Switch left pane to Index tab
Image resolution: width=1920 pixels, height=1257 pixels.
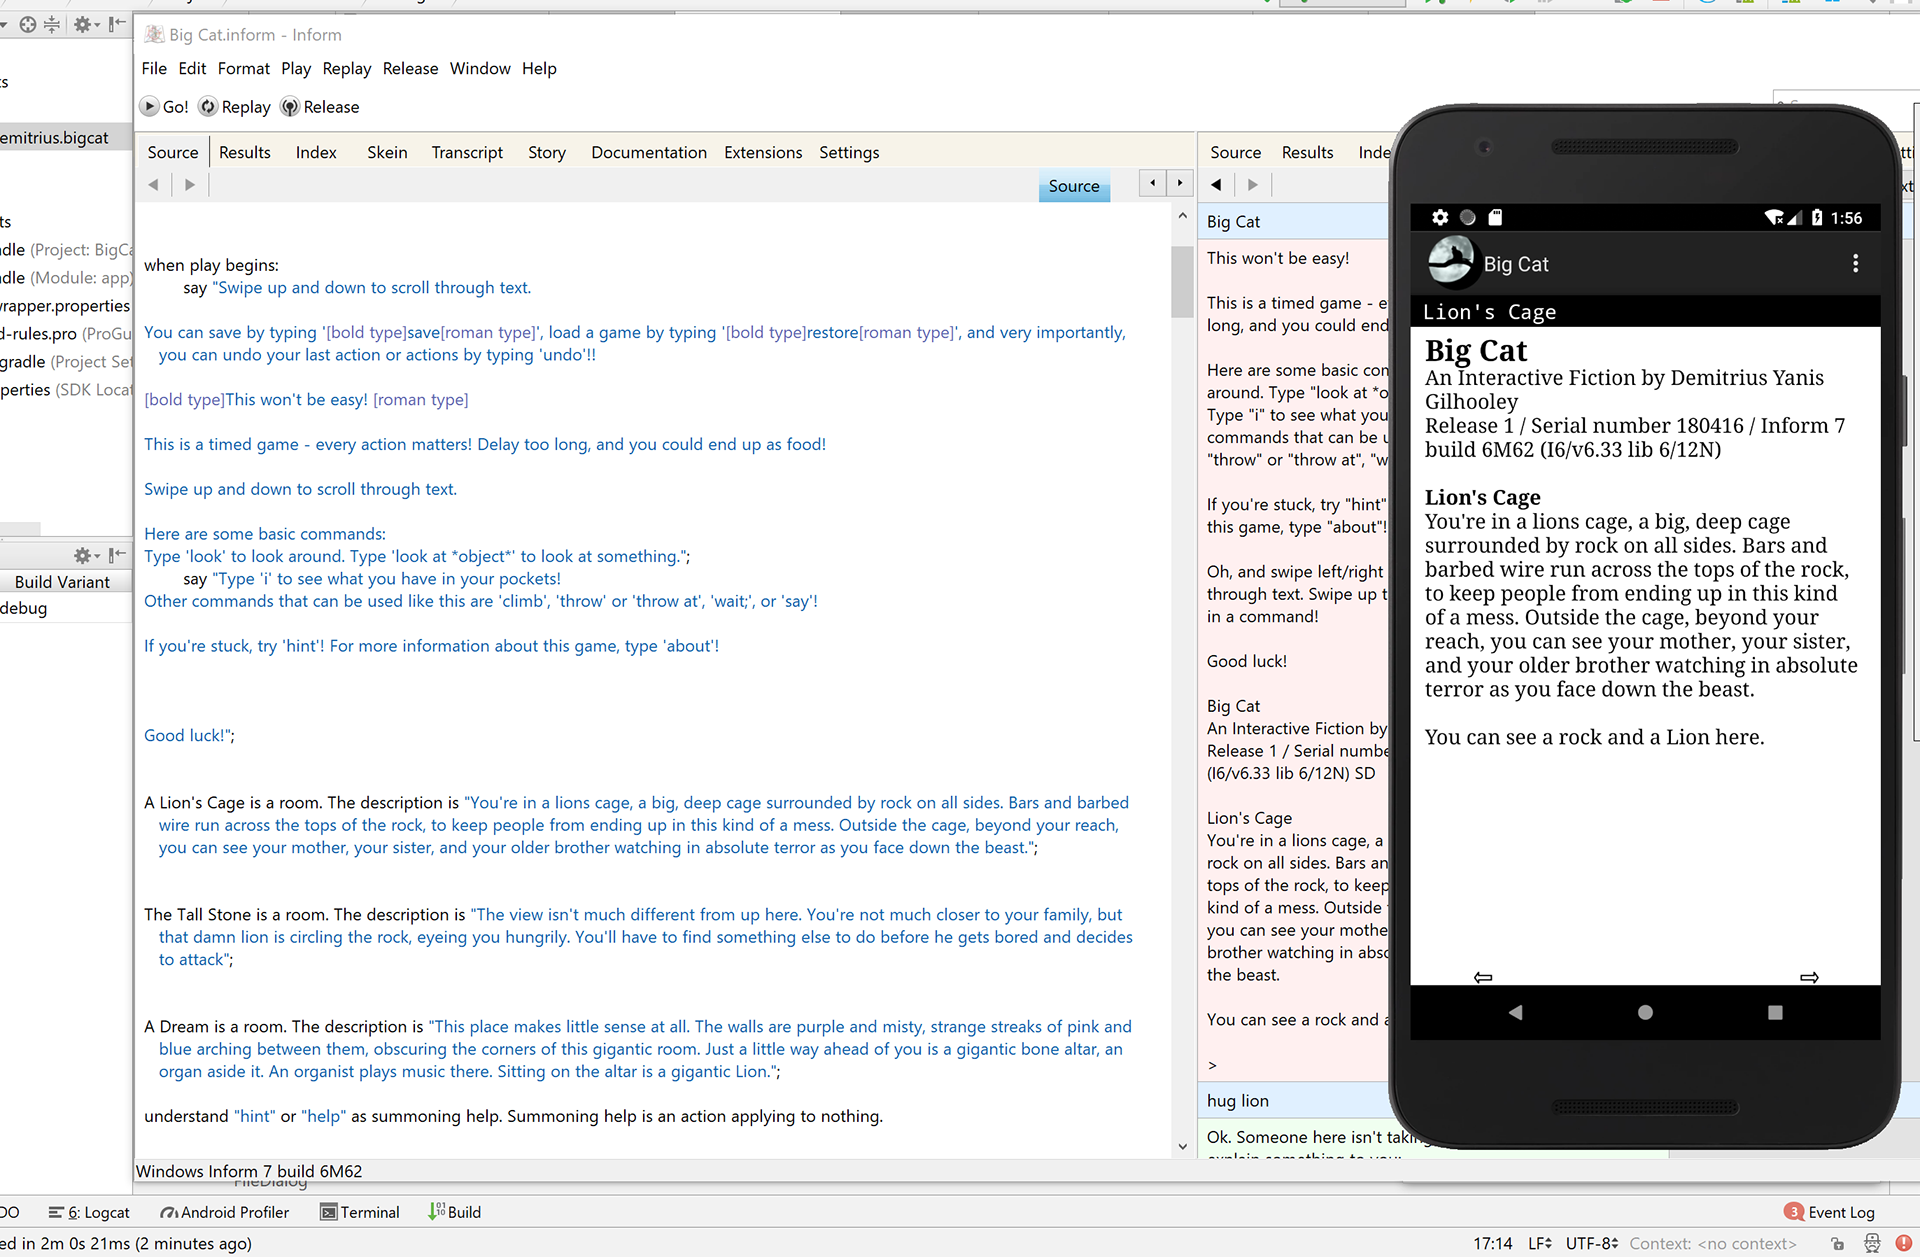[316, 152]
